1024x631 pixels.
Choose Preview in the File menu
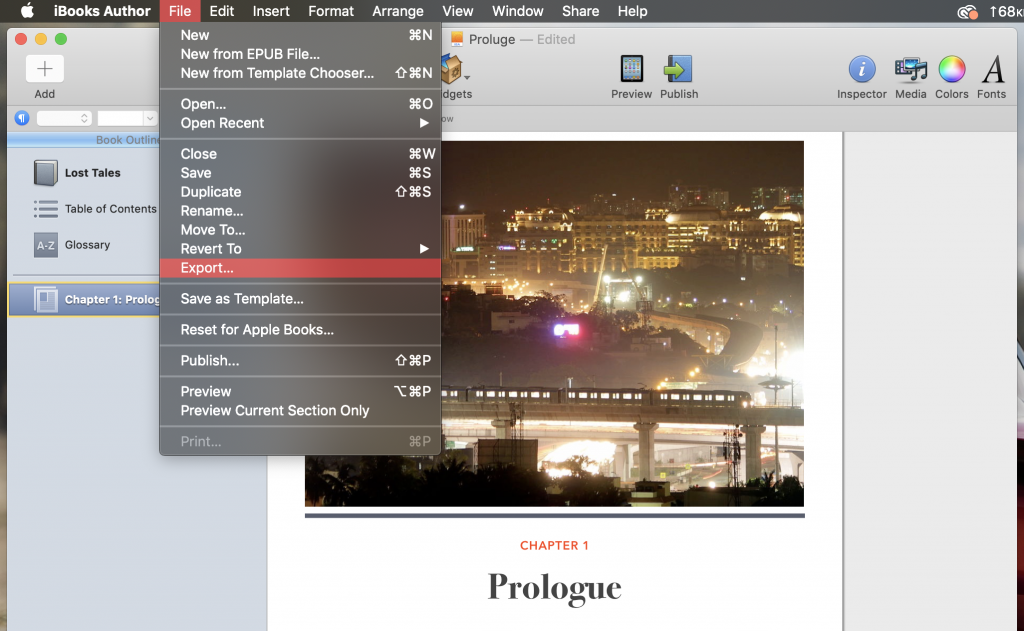300,391
